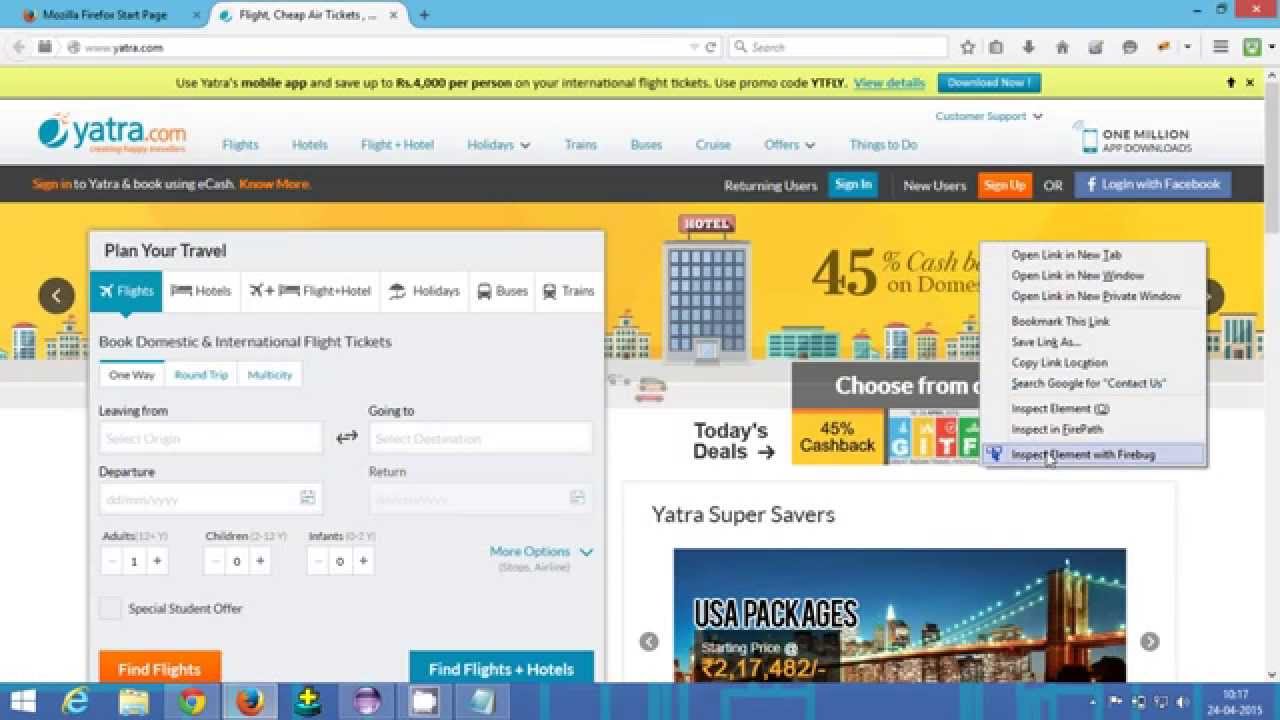This screenshot has width=1280, height=720.
Task: Open the View details promo link
Action: 889,83
